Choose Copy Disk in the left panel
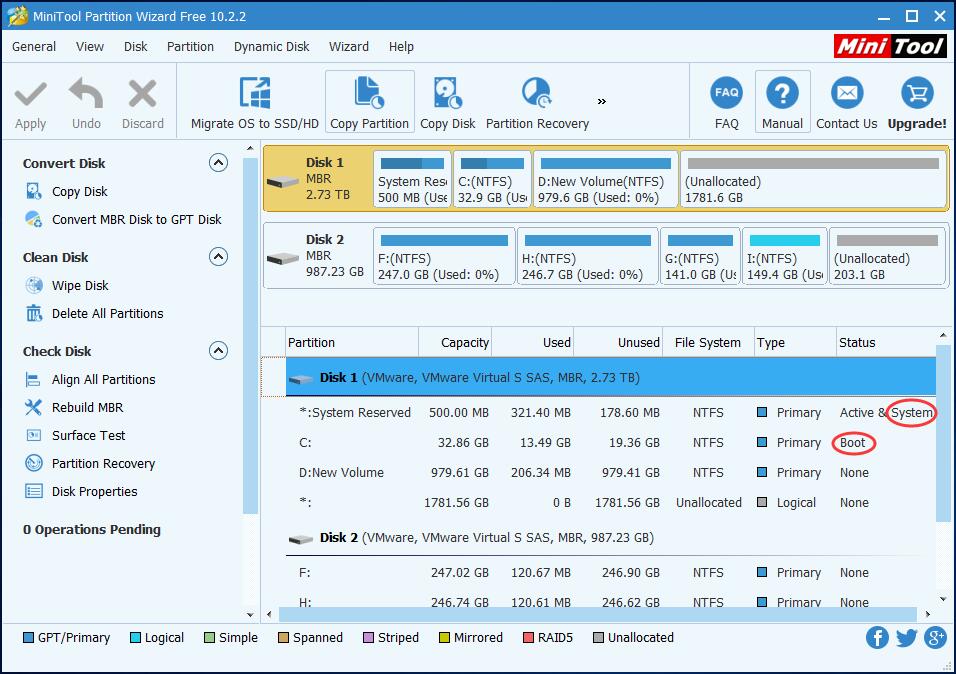 [x=79, y=192]
